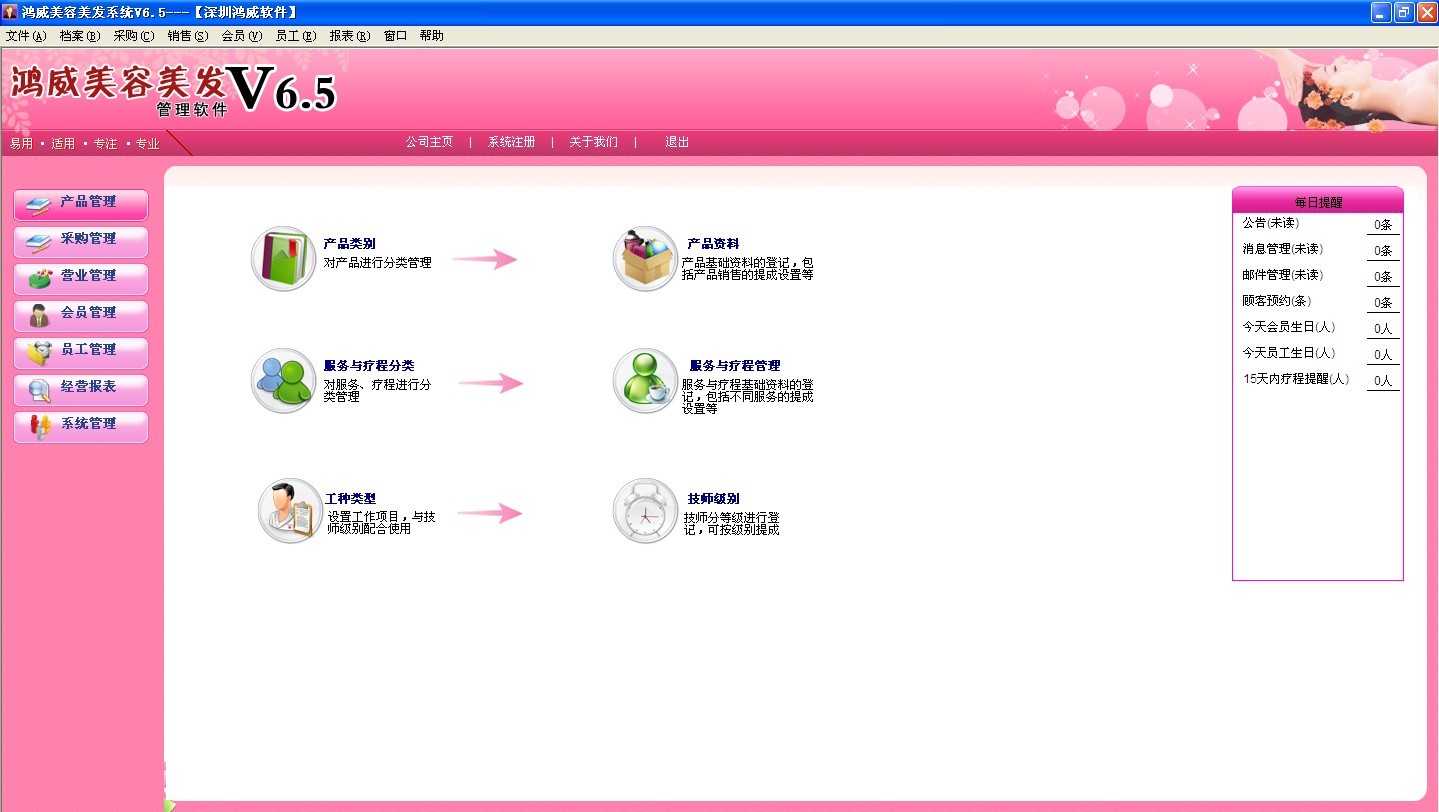
Task: Open the 产品资料 box icon
Action: pyautogui.click(x=645, y=259)
